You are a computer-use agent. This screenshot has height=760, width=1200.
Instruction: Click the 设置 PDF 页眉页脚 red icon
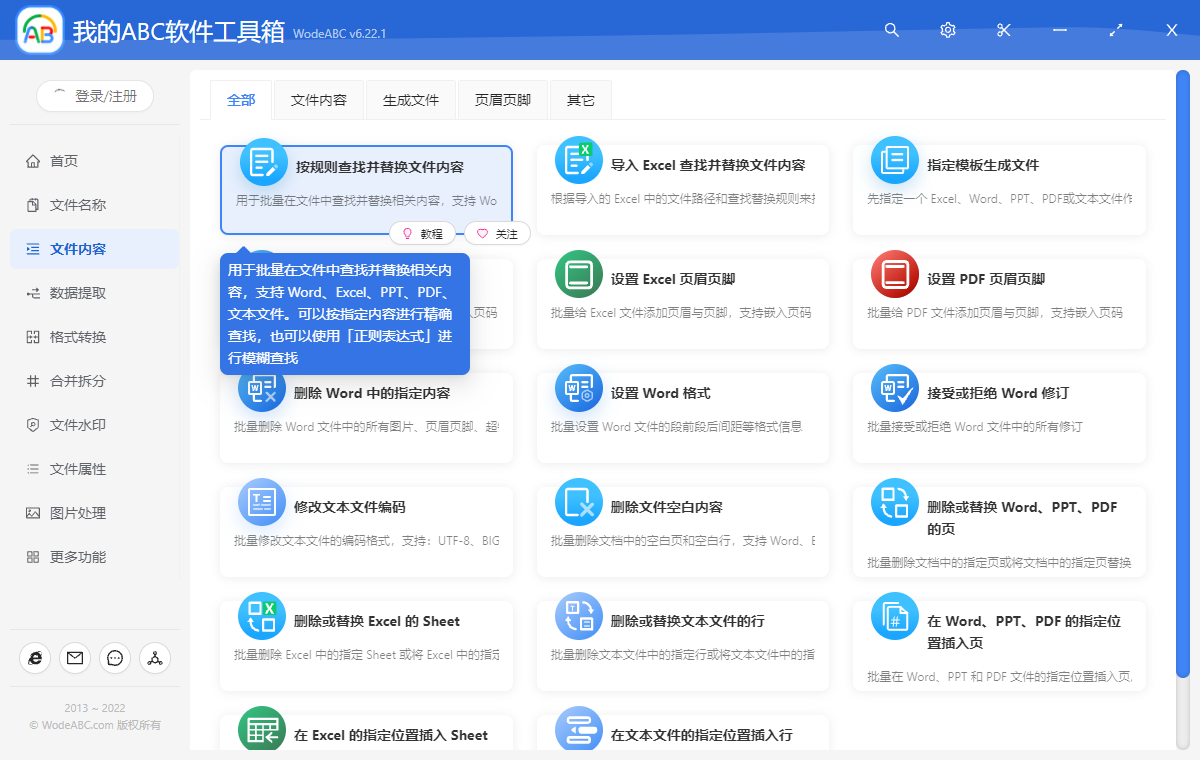click(x=895, y=275)
